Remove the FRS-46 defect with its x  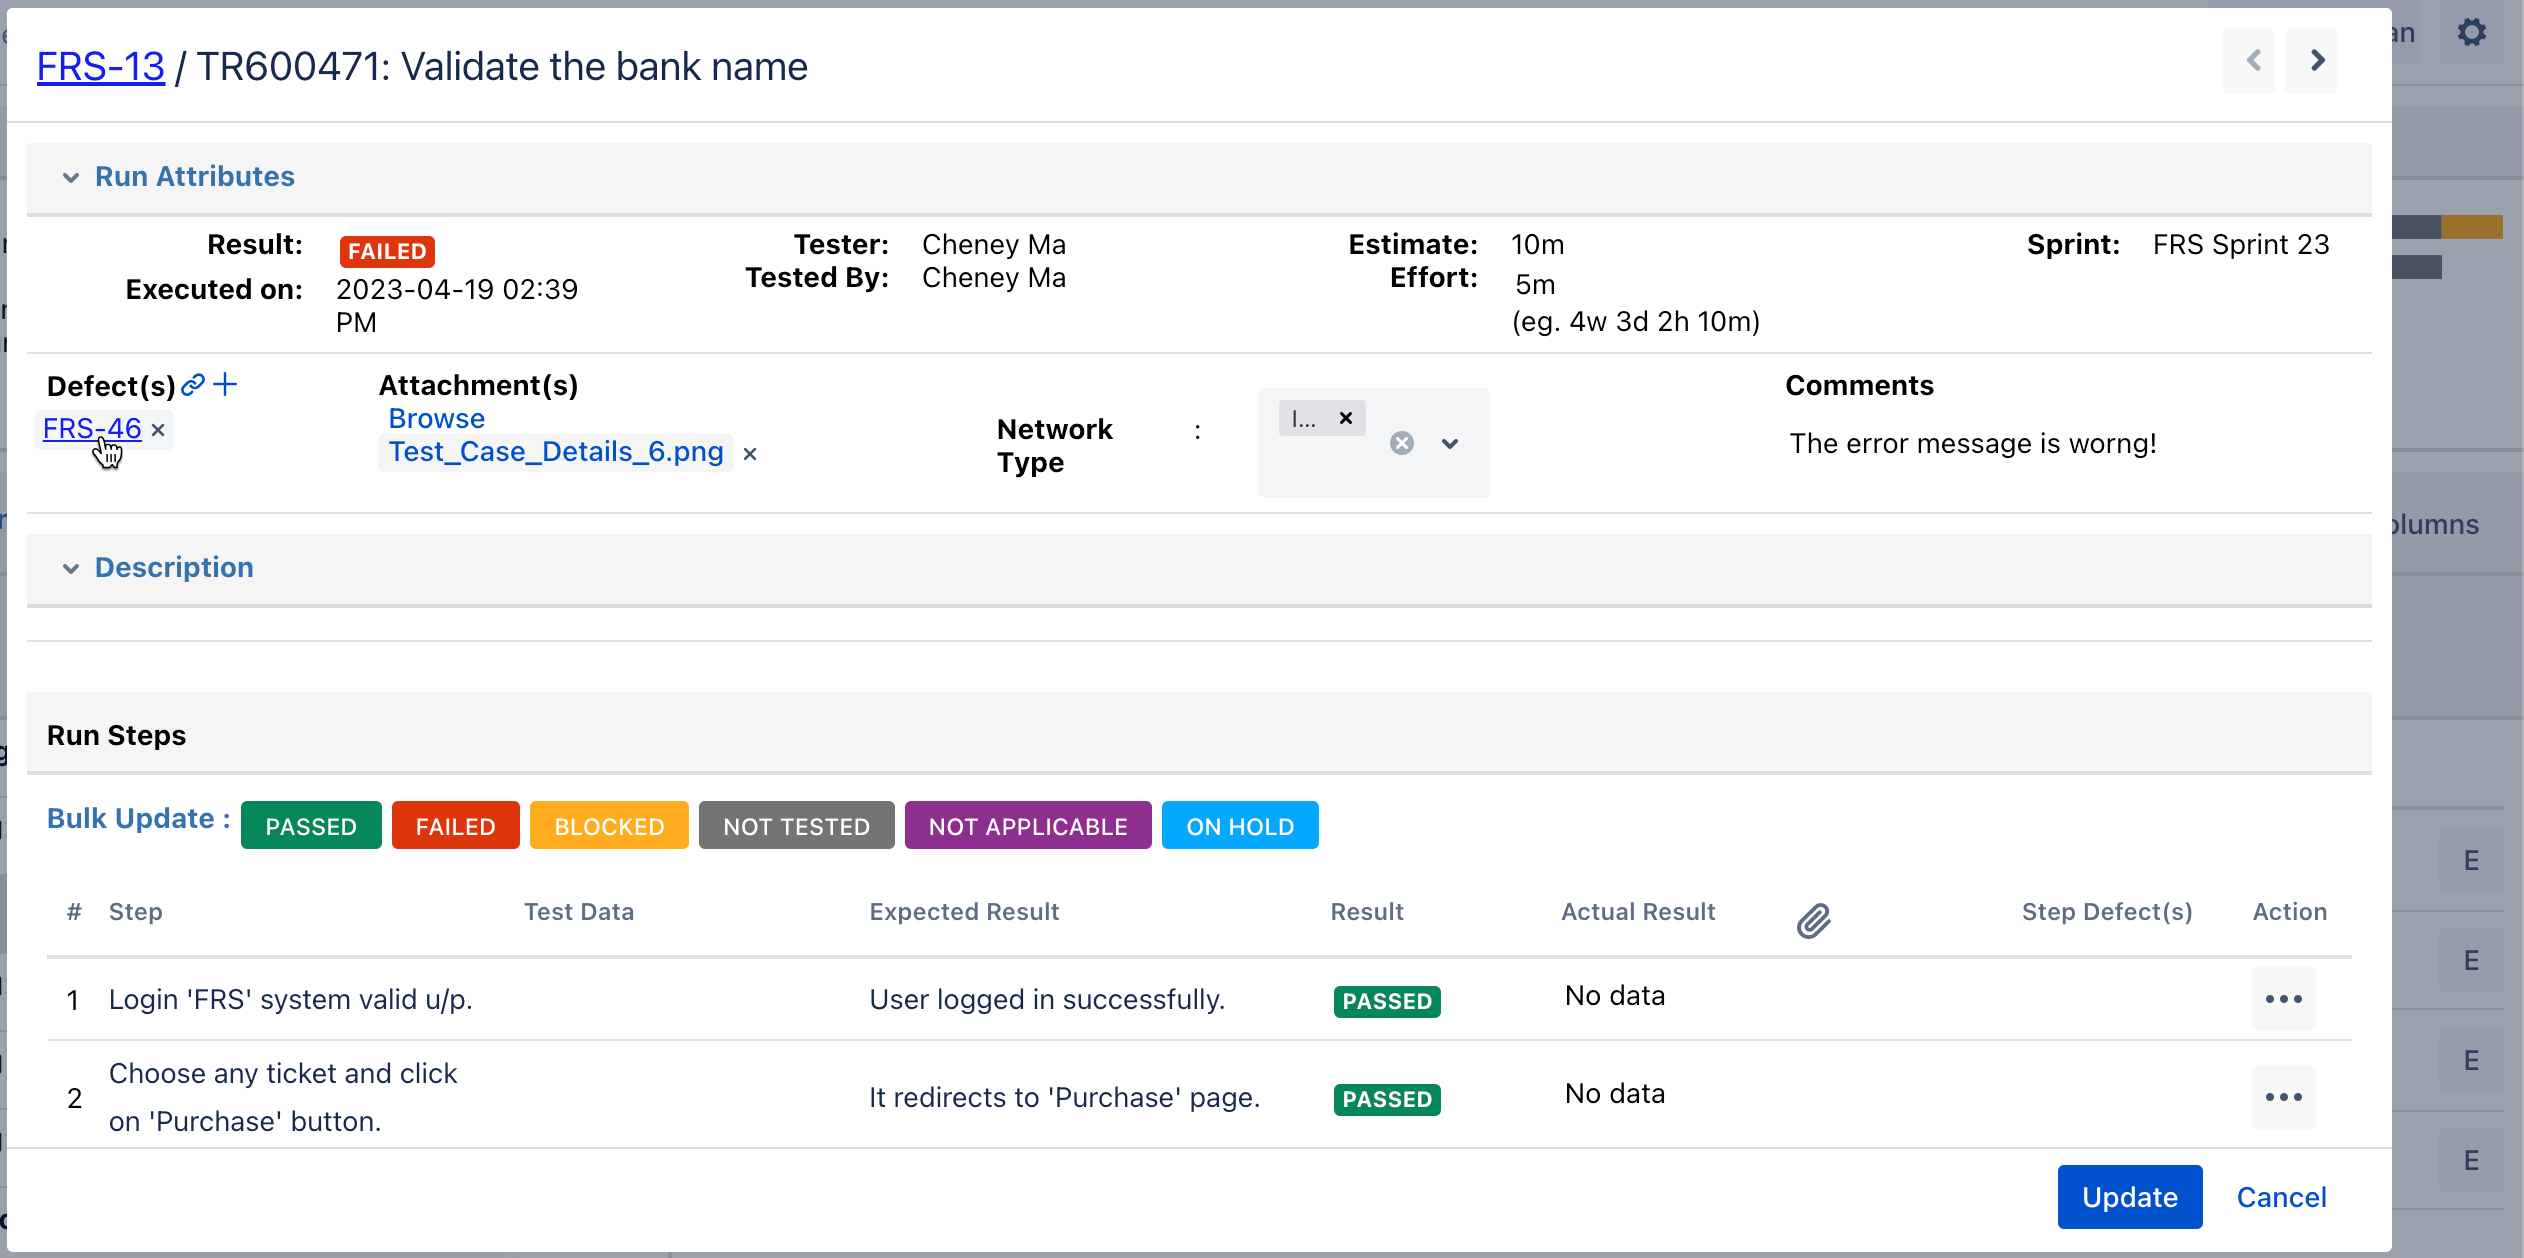tap(158, 430)
